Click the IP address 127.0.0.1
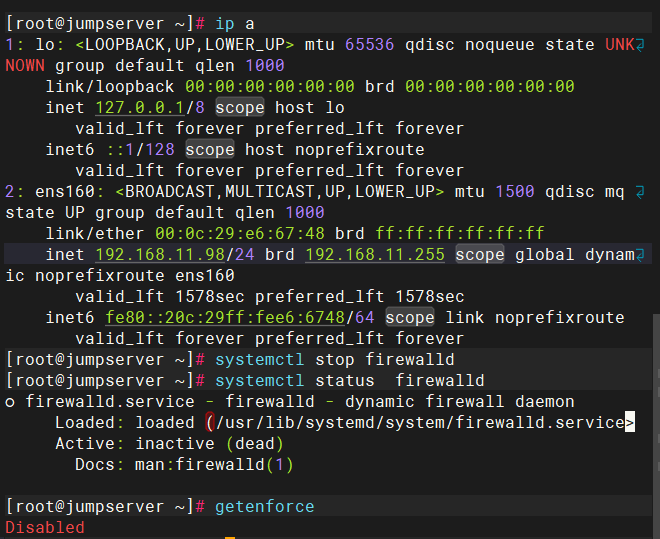 click(140, 108)
